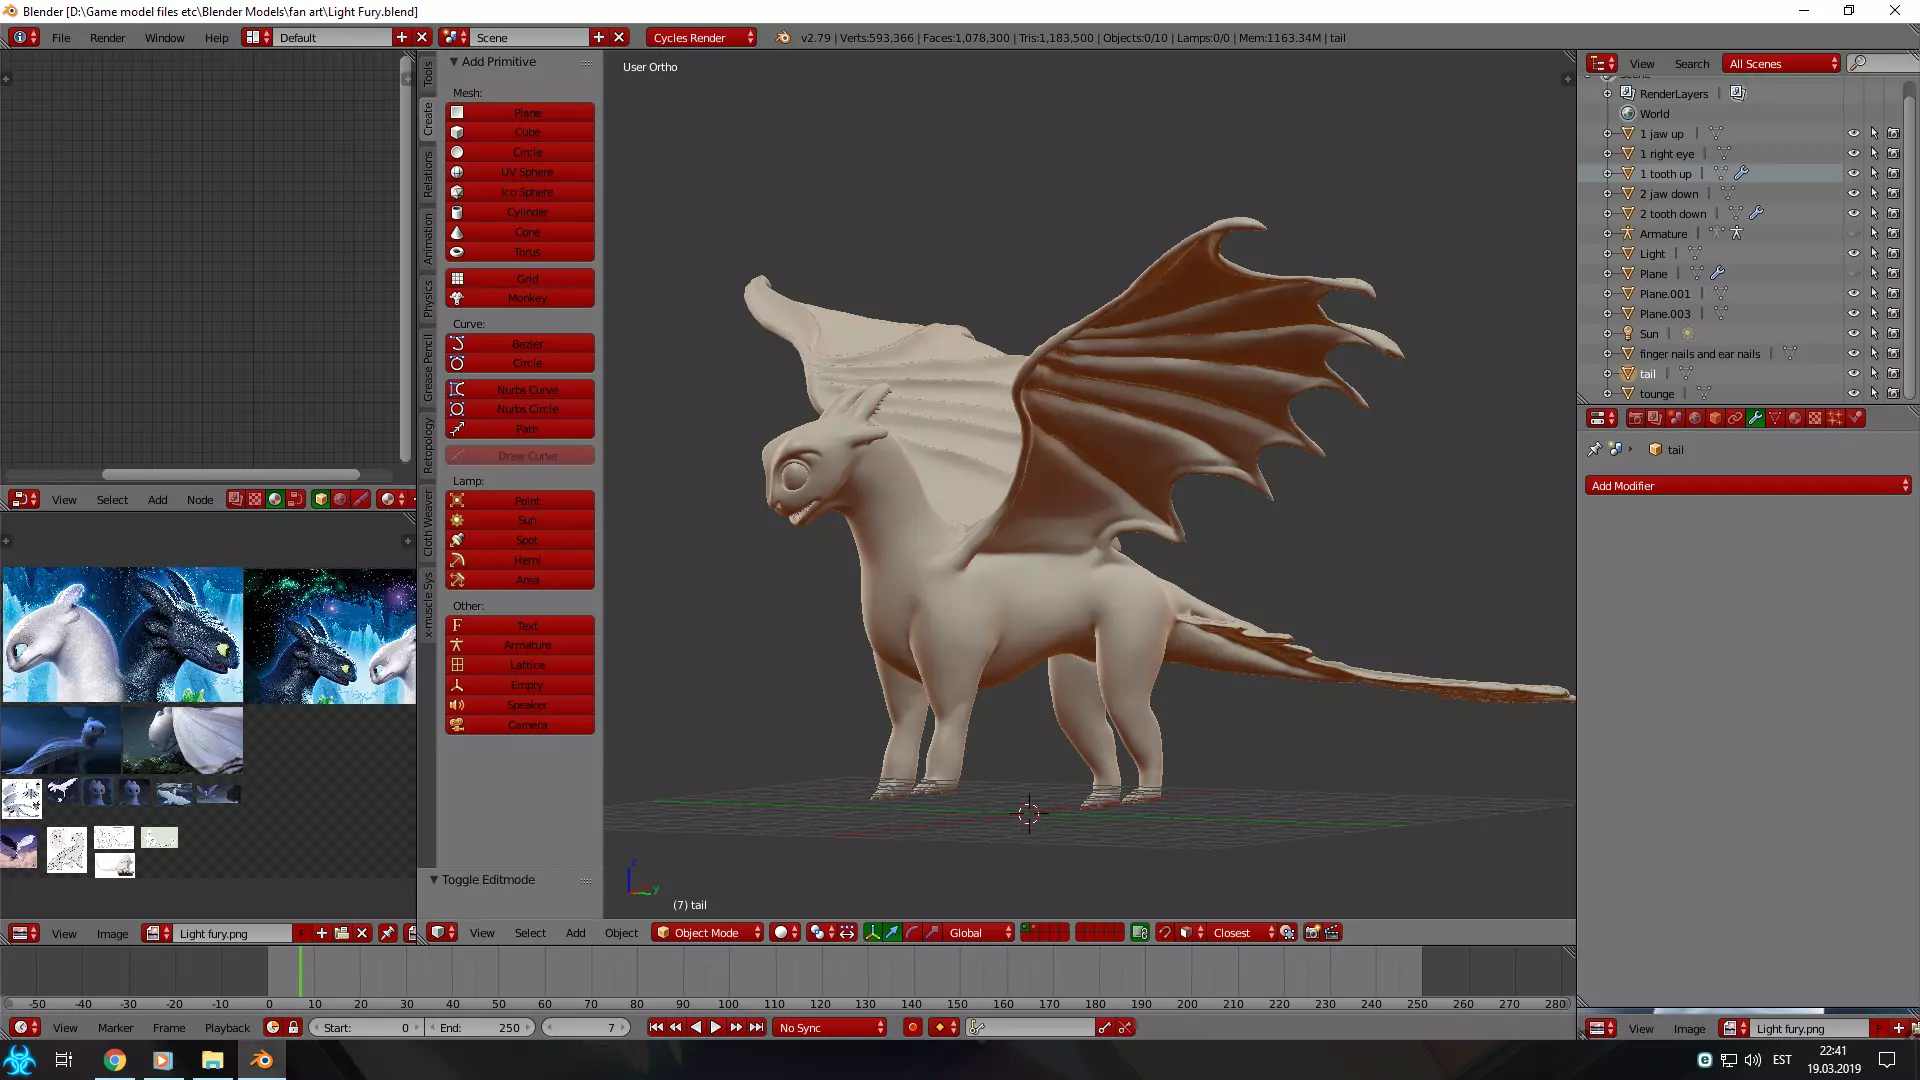Image resolution: width=1920 pixels, height=1080 pixels.
Task: Open the World properties tab
Action: point(1695,418)
